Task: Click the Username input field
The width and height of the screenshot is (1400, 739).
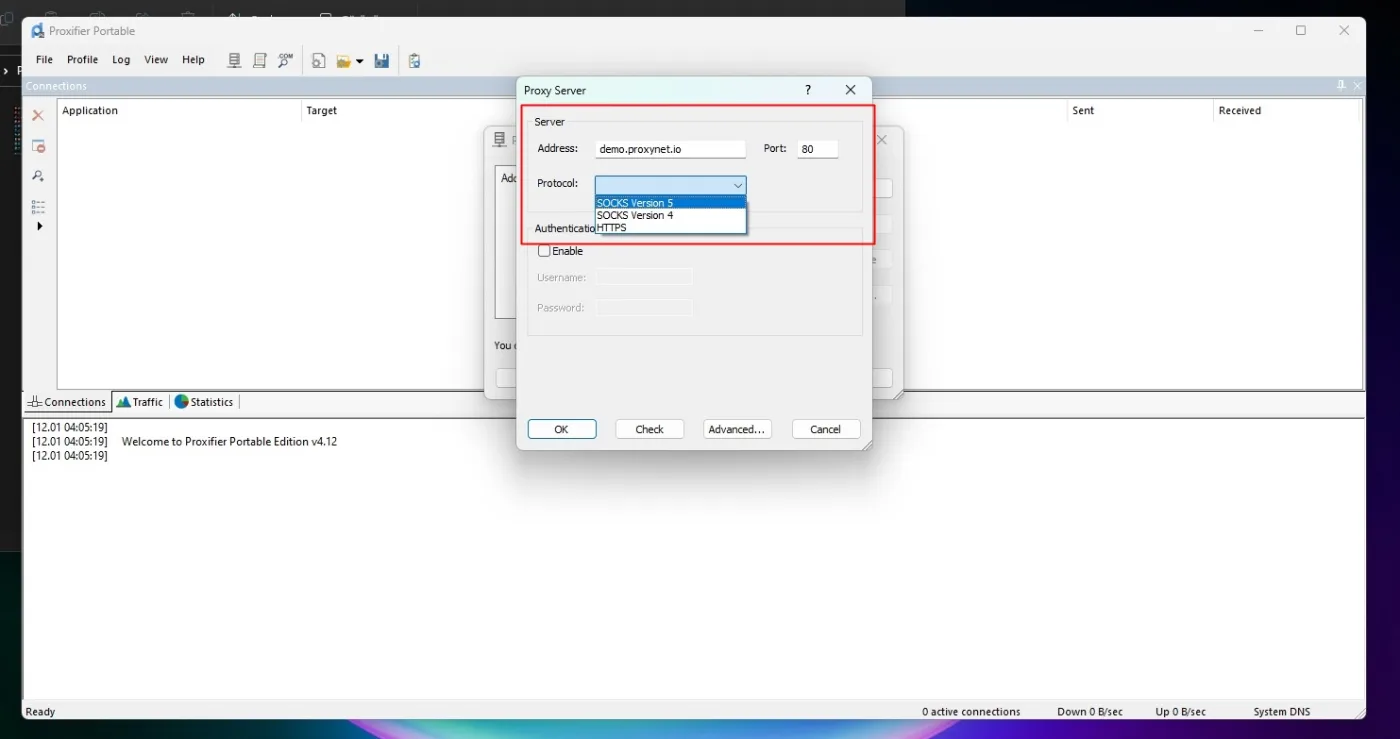Action: point(644,277)
